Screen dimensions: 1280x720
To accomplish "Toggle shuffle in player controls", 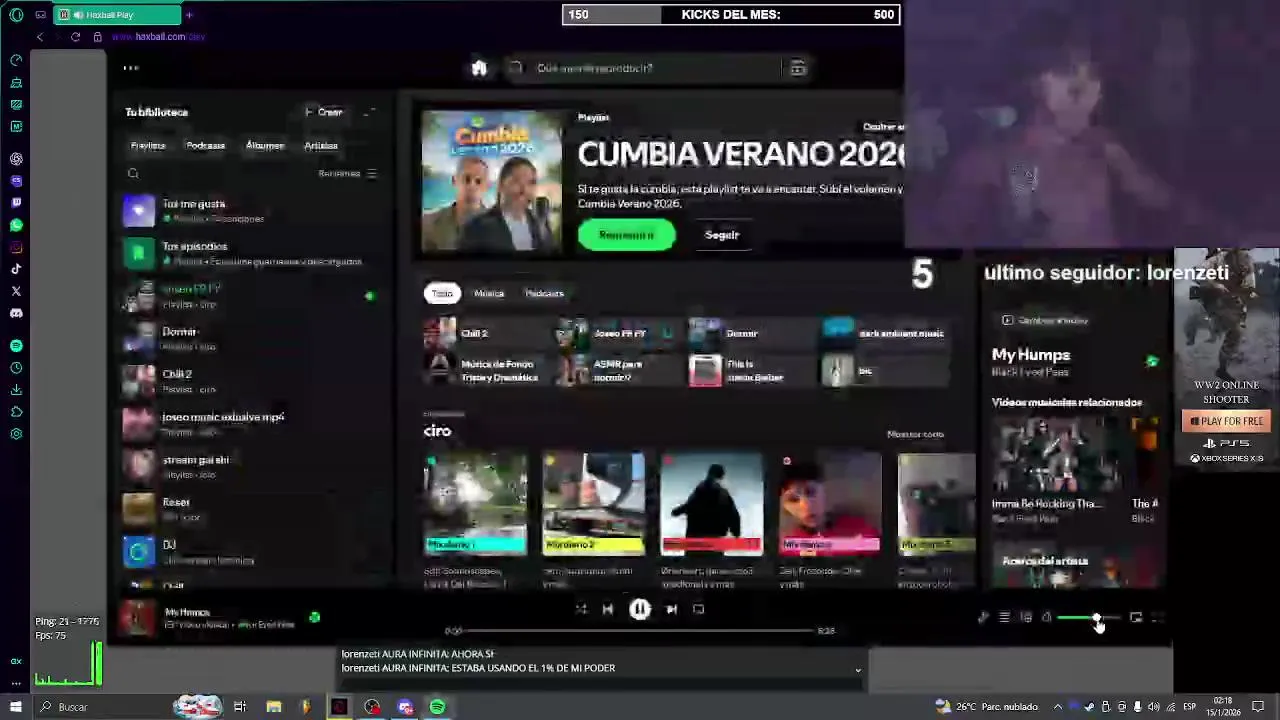I will pyautogui.click(x=581, y=609).
